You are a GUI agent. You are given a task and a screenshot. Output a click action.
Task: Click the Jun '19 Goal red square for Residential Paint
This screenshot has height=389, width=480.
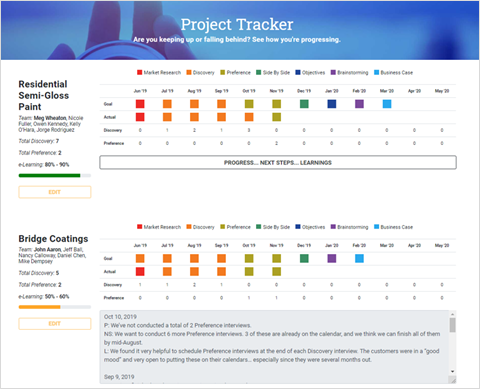click(140, 104)
